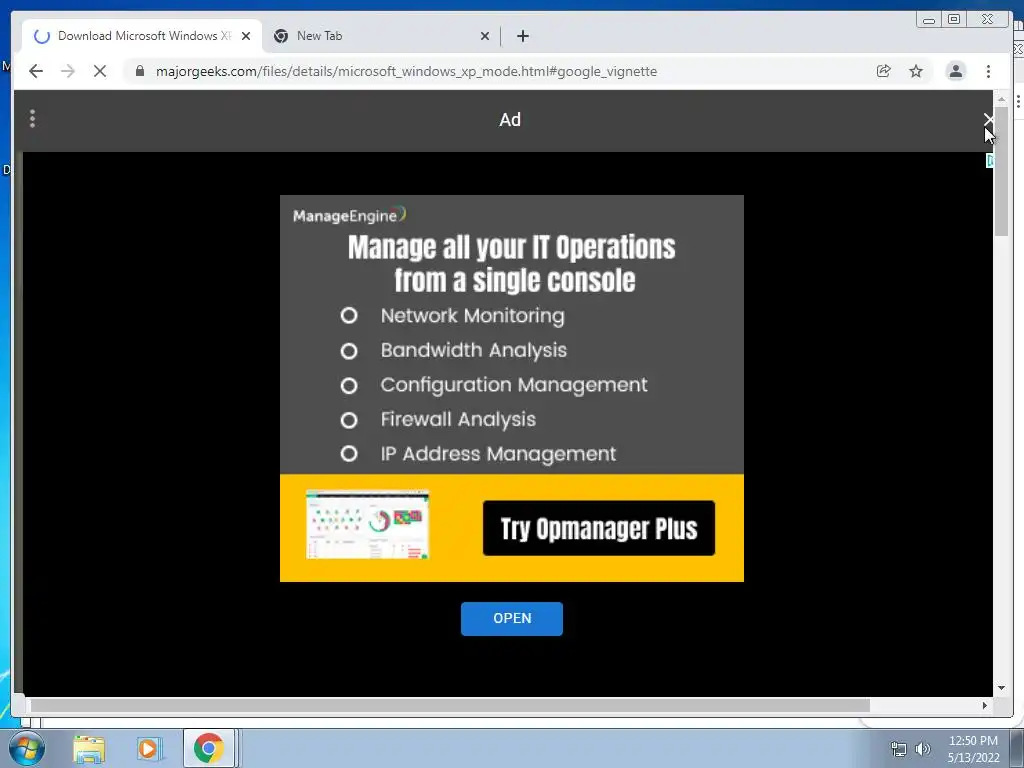The image size is (1024, 768).
Task: Click the address bar URL
Action: (x=406, y=71)
